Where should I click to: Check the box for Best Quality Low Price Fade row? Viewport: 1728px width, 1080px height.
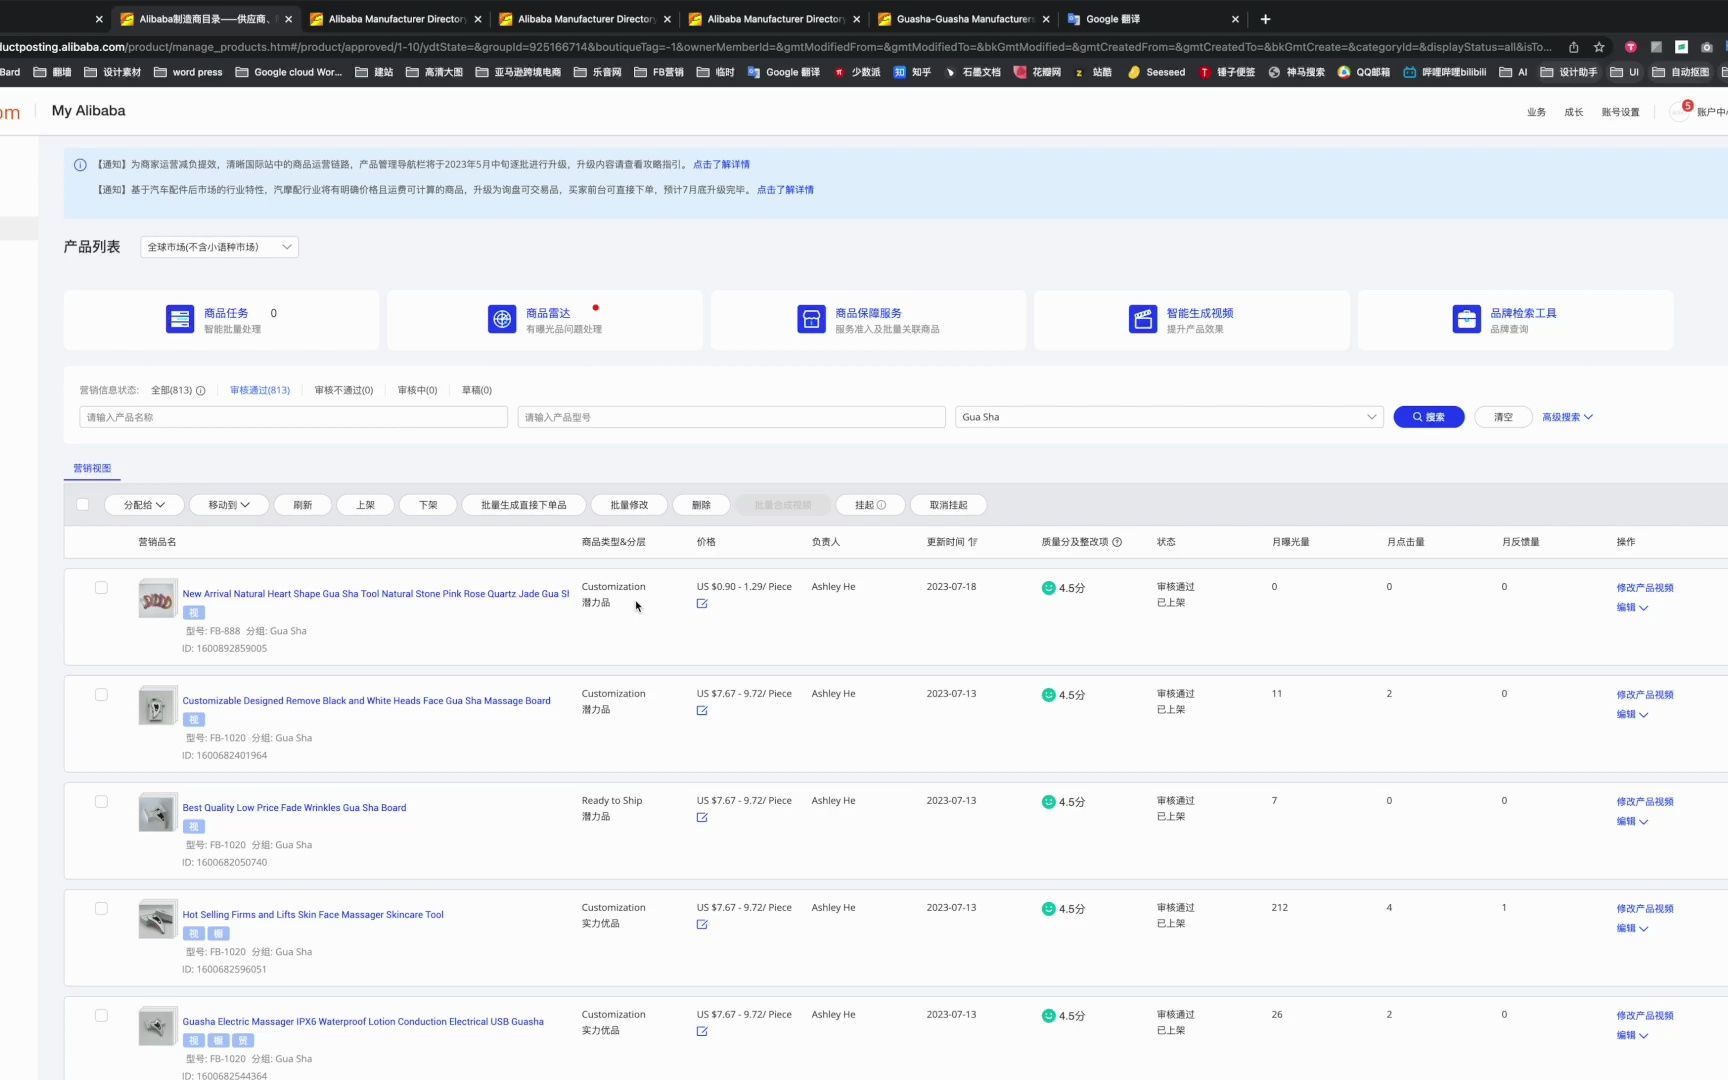tap(101, 802)
